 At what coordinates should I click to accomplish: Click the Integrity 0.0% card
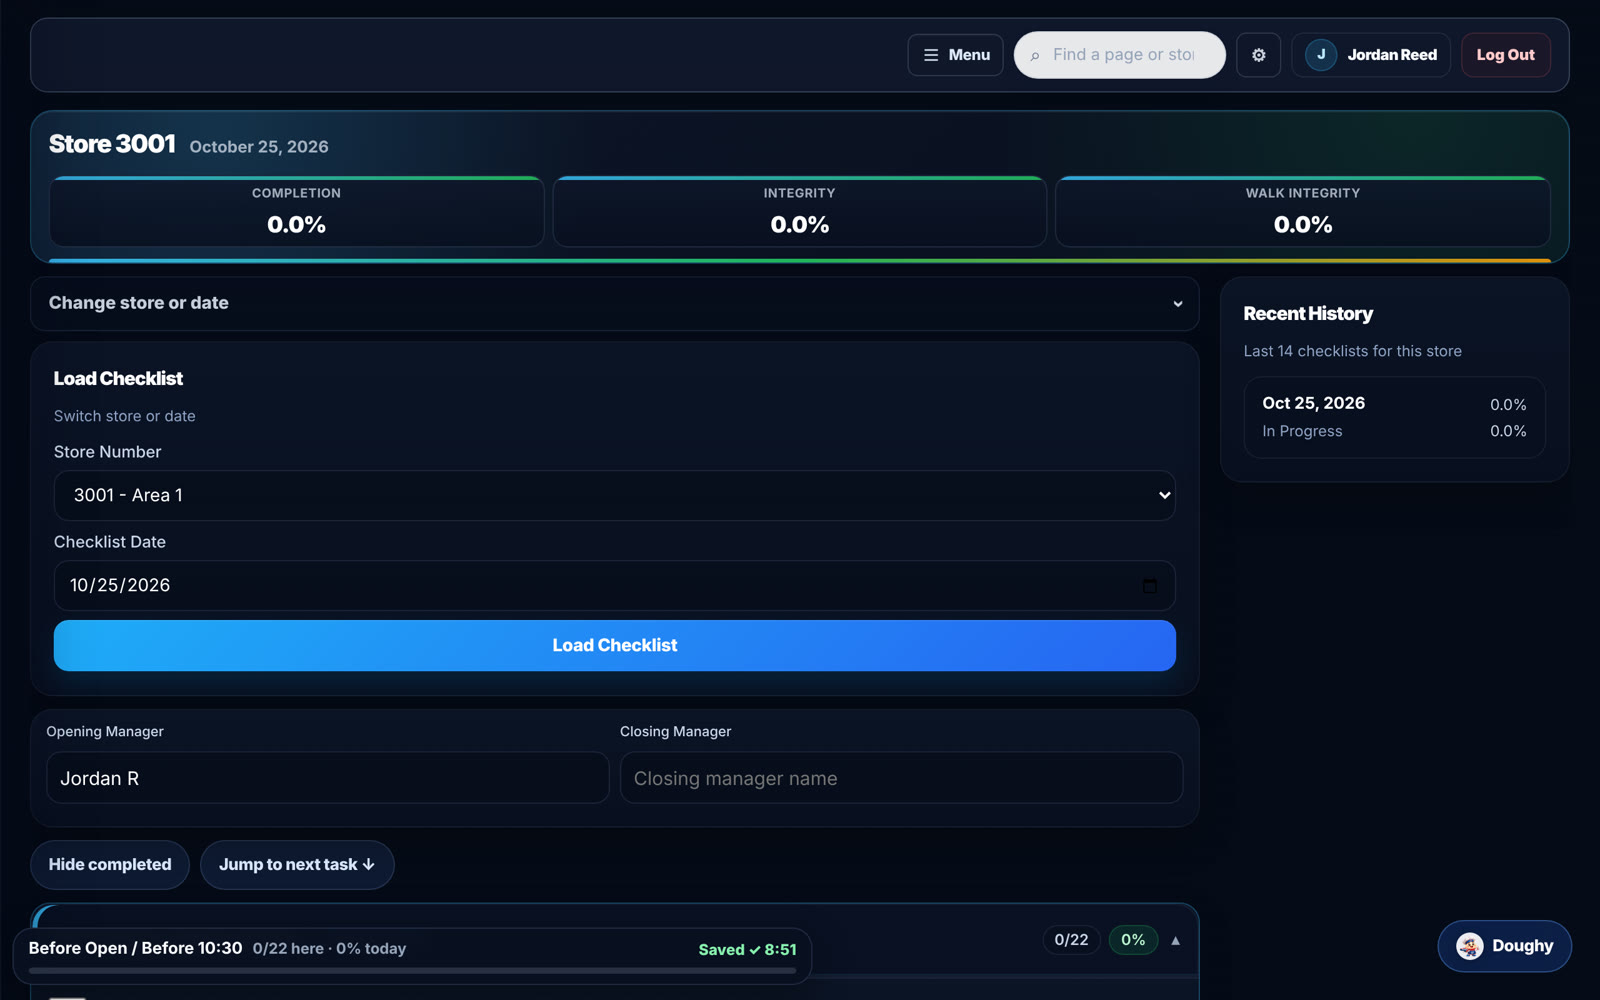[799, 212]
